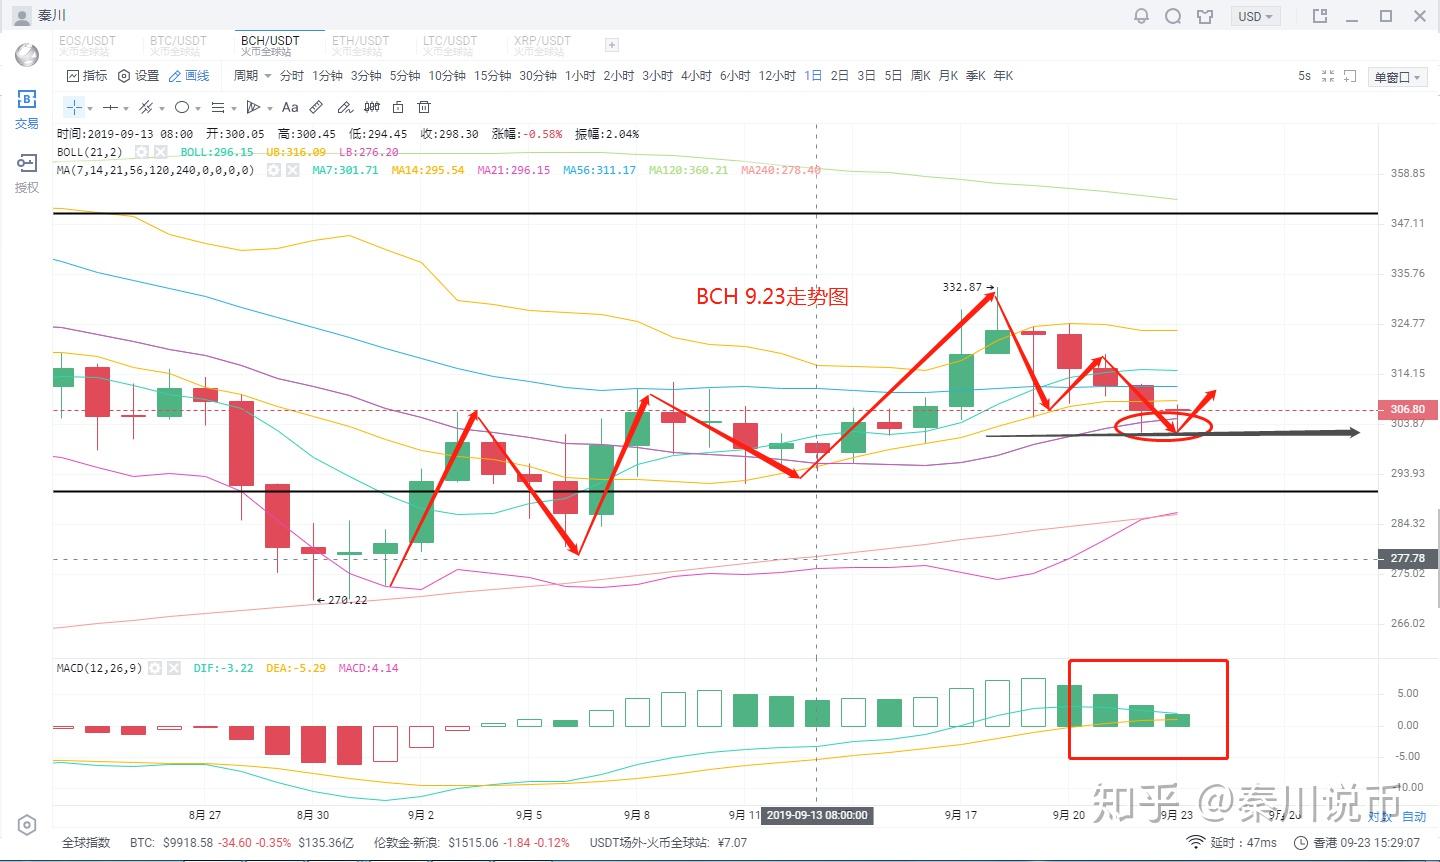
Task: Expand crosshair tool options arrow
Action: point(90,108)
